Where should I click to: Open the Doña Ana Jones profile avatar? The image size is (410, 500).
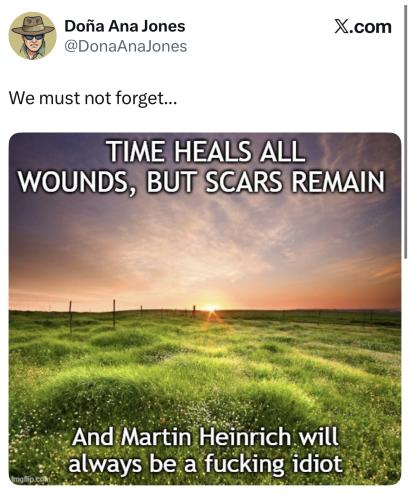(32, 36)
